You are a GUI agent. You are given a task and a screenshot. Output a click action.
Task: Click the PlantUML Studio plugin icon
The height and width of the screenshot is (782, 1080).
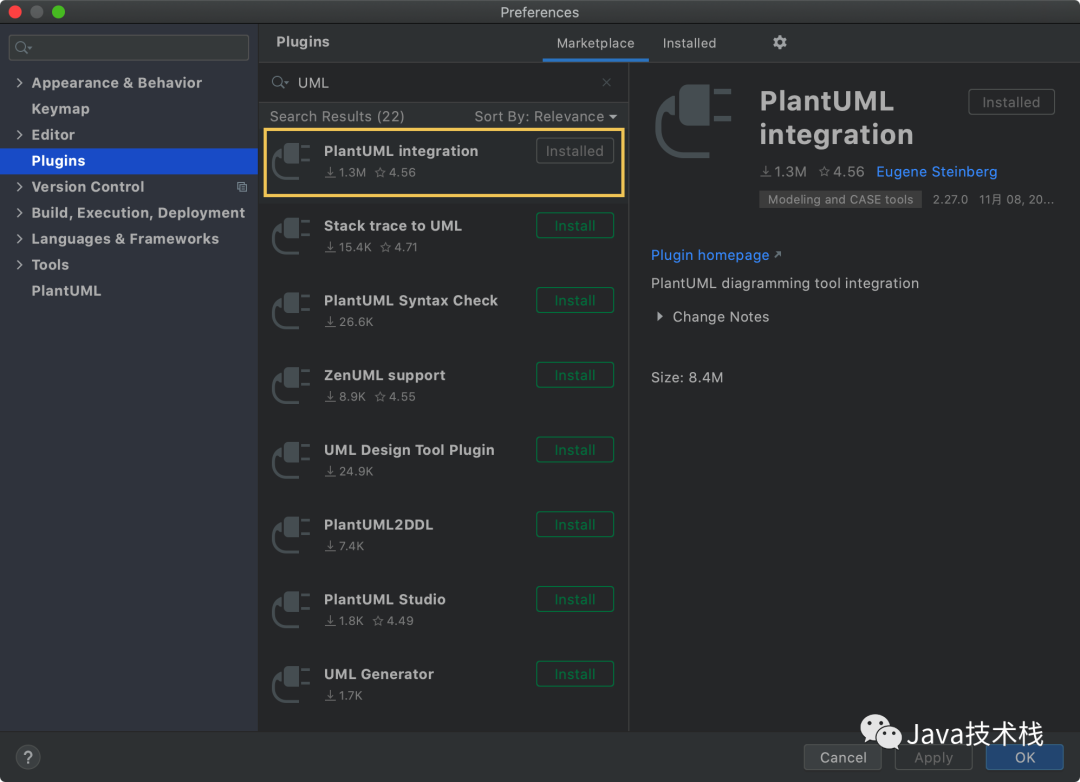tap(291, 610)
